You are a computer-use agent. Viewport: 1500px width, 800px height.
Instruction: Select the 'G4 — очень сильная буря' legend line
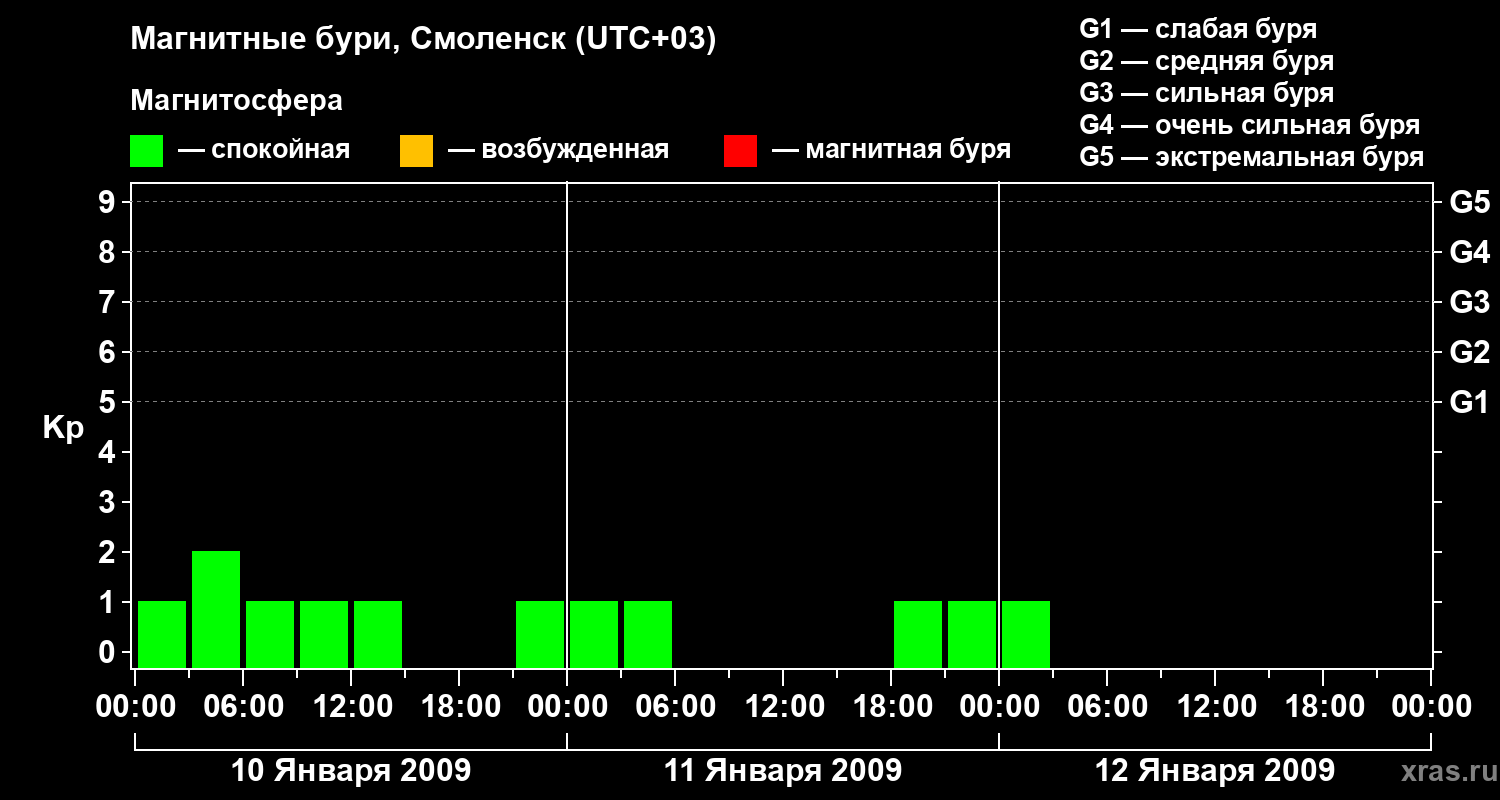tap(1250, 125)
